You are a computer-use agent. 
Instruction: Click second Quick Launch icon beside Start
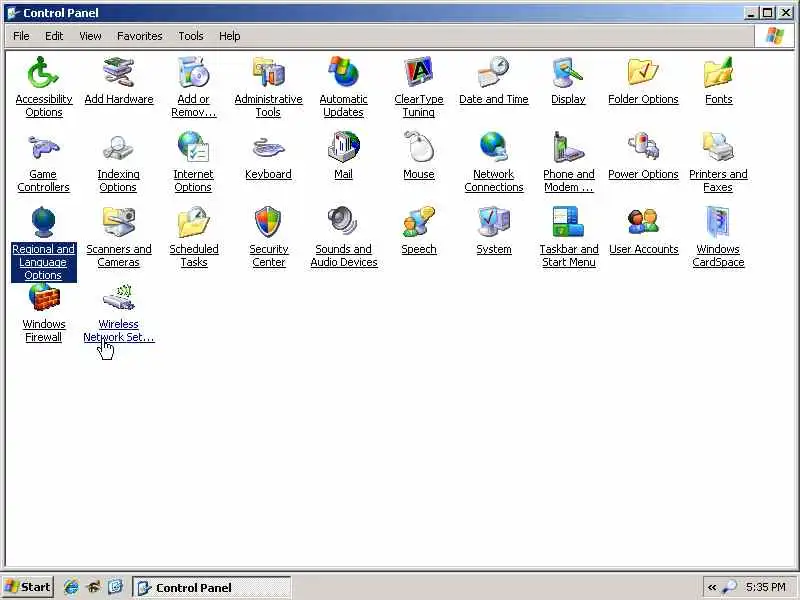click(93, 587)
